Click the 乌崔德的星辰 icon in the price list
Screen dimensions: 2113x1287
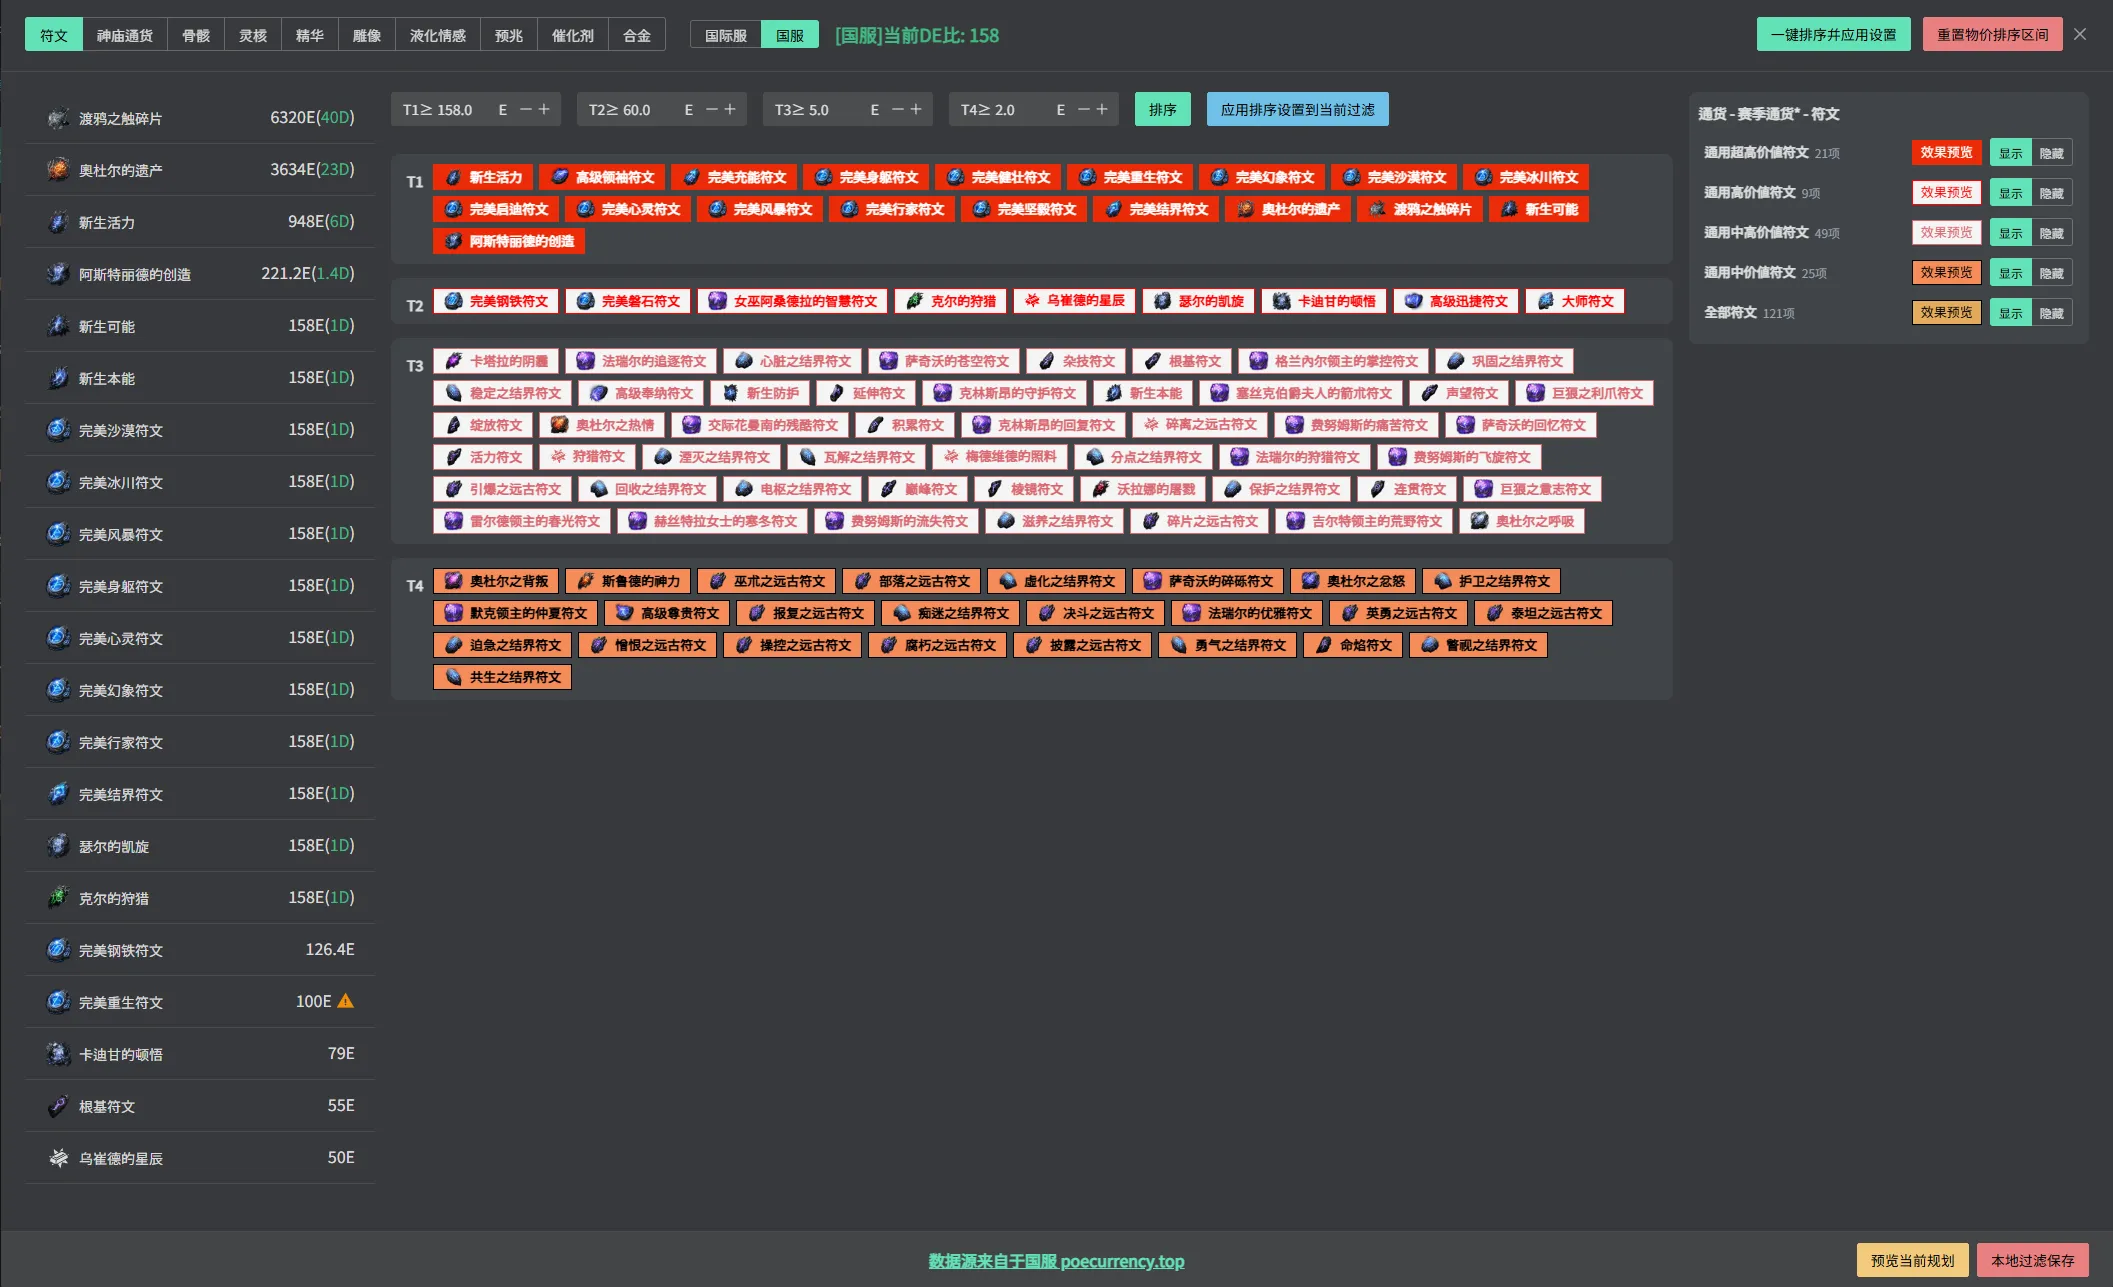tap(58, 1158)
